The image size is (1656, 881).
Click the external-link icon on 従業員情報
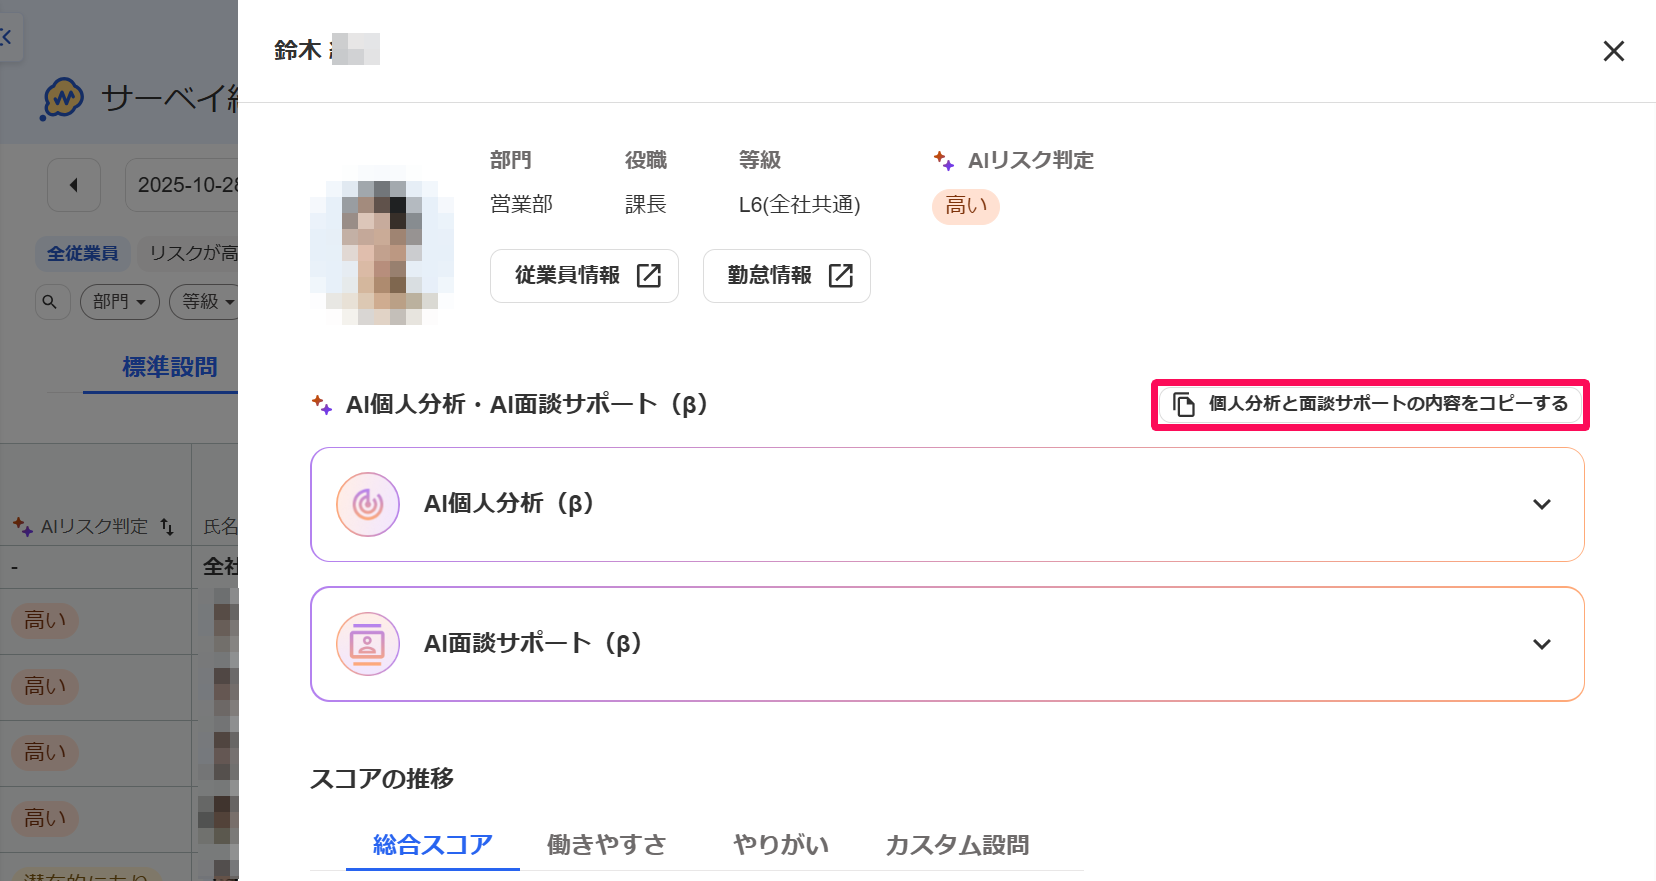tap(649, 276)
